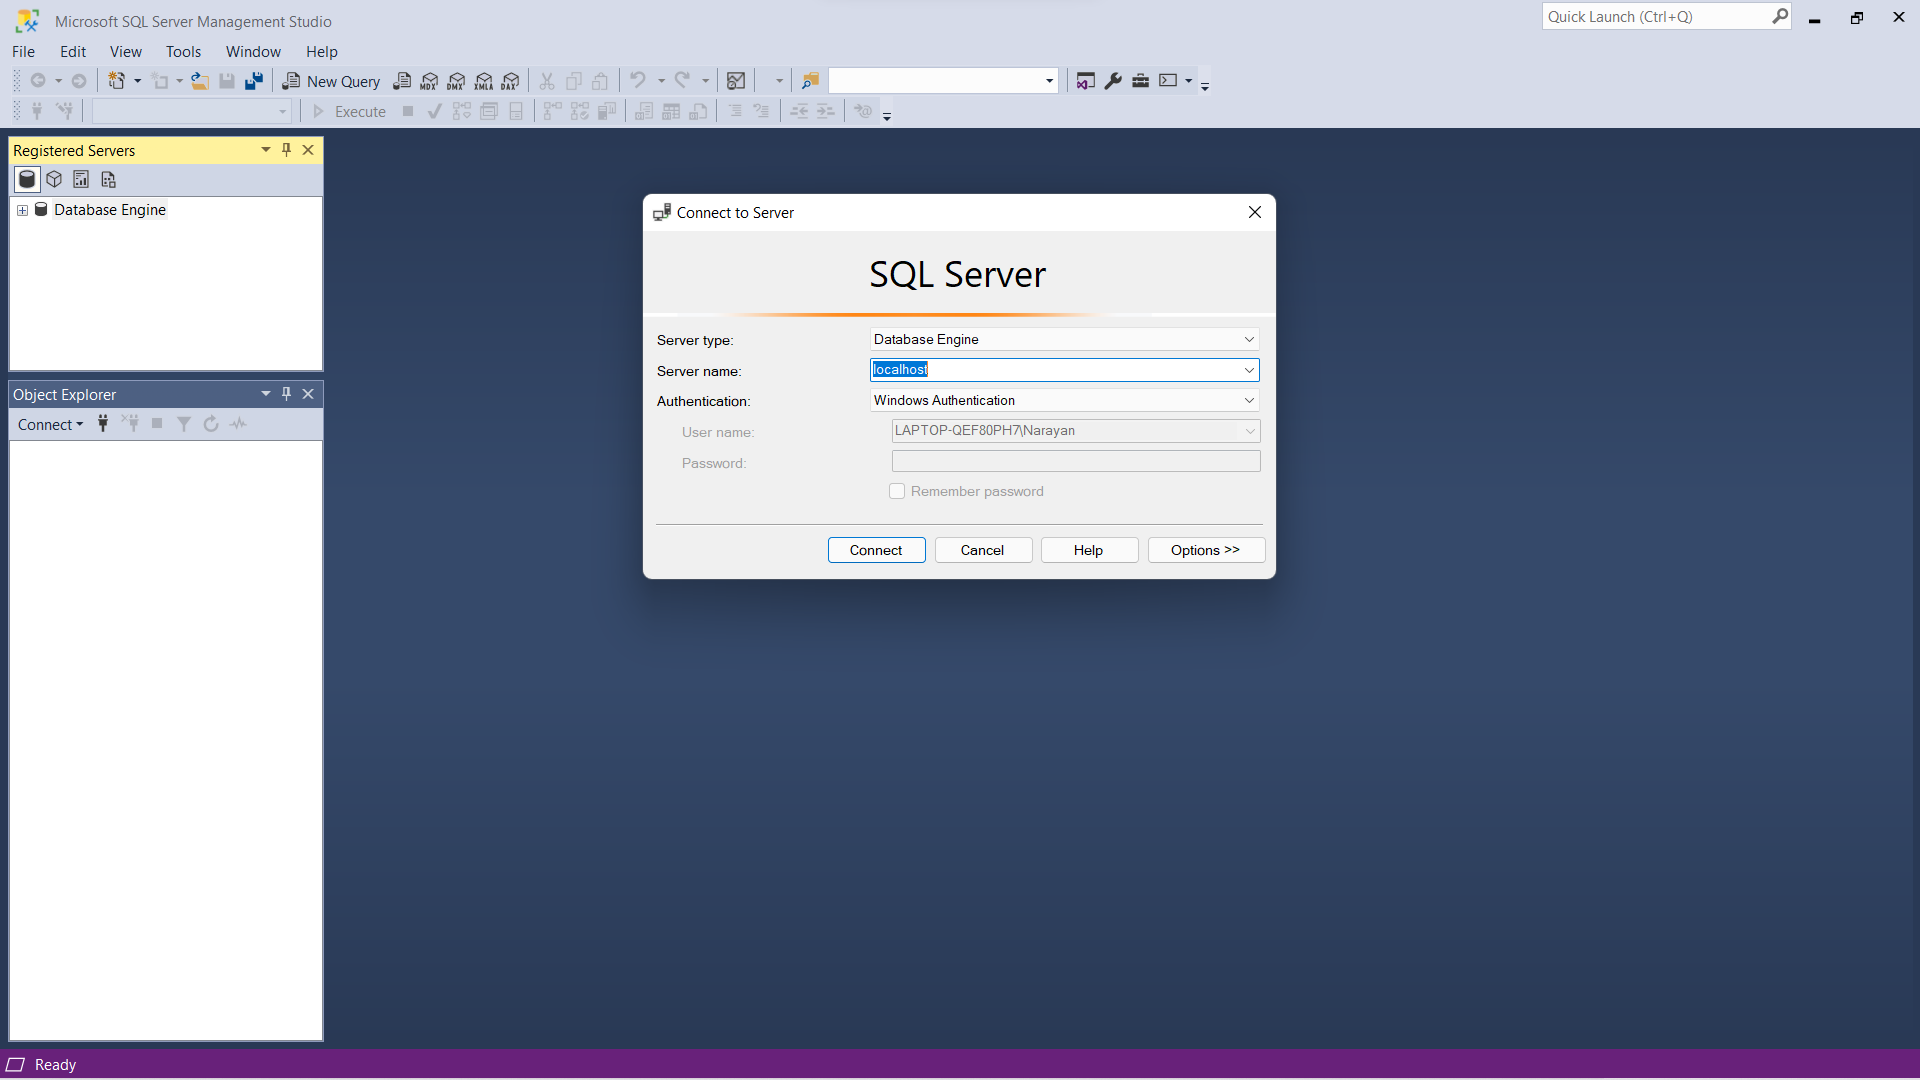Click the Open File folder icon
The image size is (1920, 1080).
point(200,82)
